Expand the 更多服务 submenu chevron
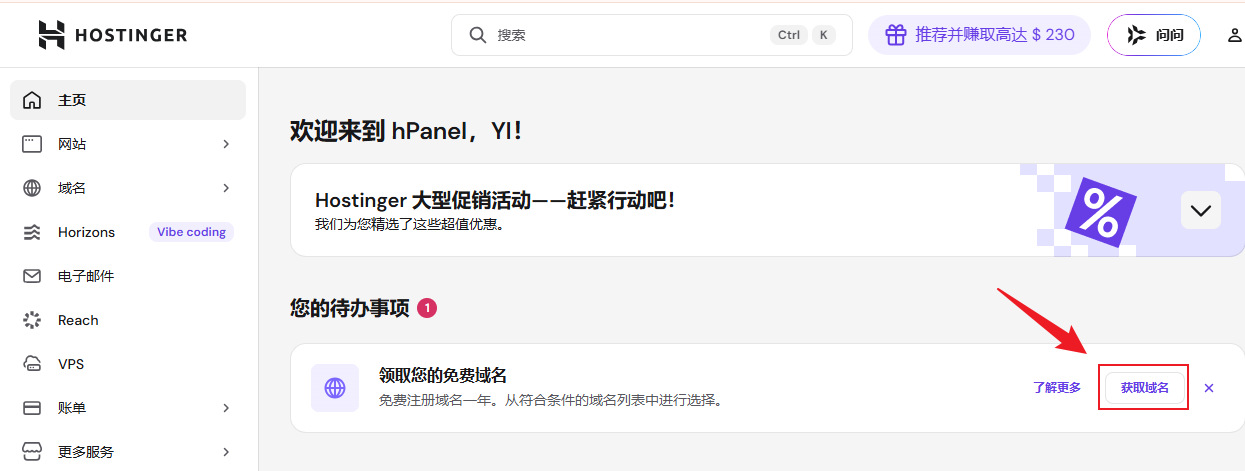Screen dimensions: 1245x471 point(226,451)
